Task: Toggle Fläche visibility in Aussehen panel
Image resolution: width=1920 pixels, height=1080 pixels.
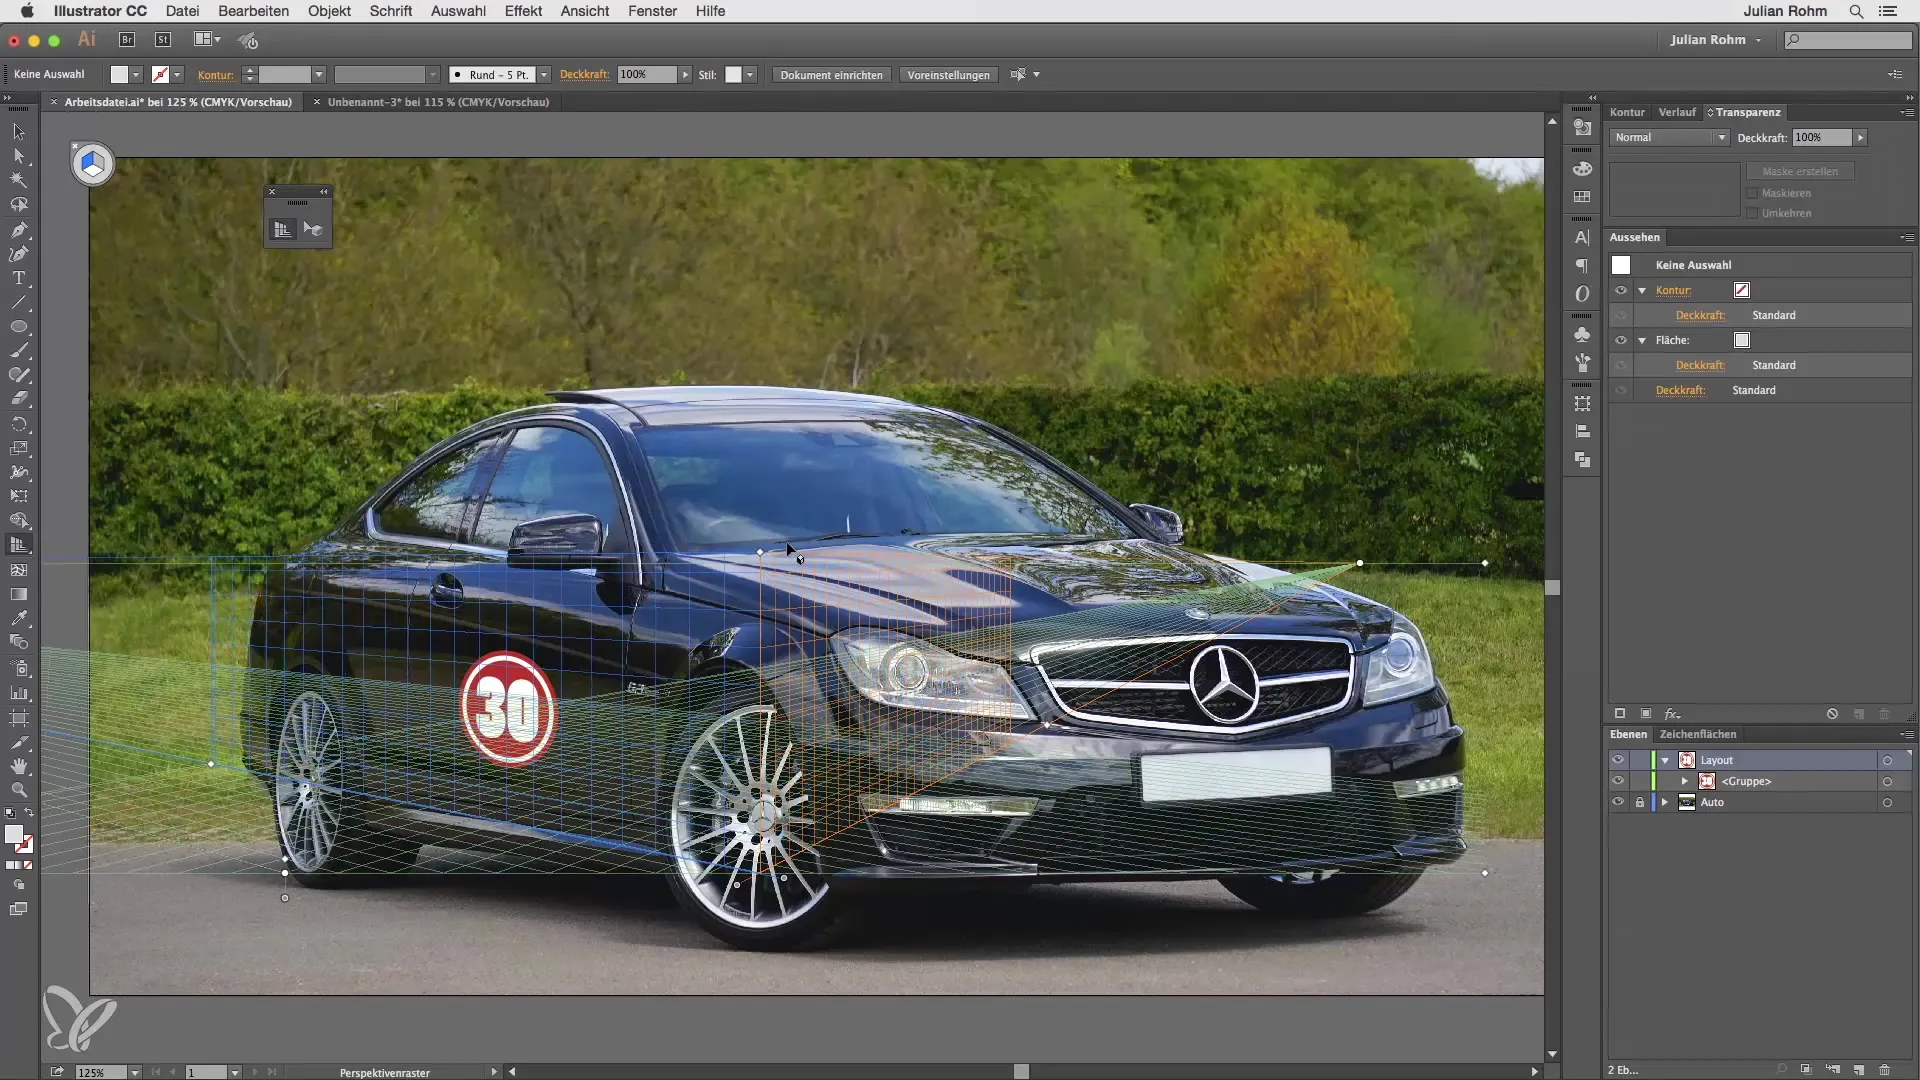Action: [x=1621, y=340]
